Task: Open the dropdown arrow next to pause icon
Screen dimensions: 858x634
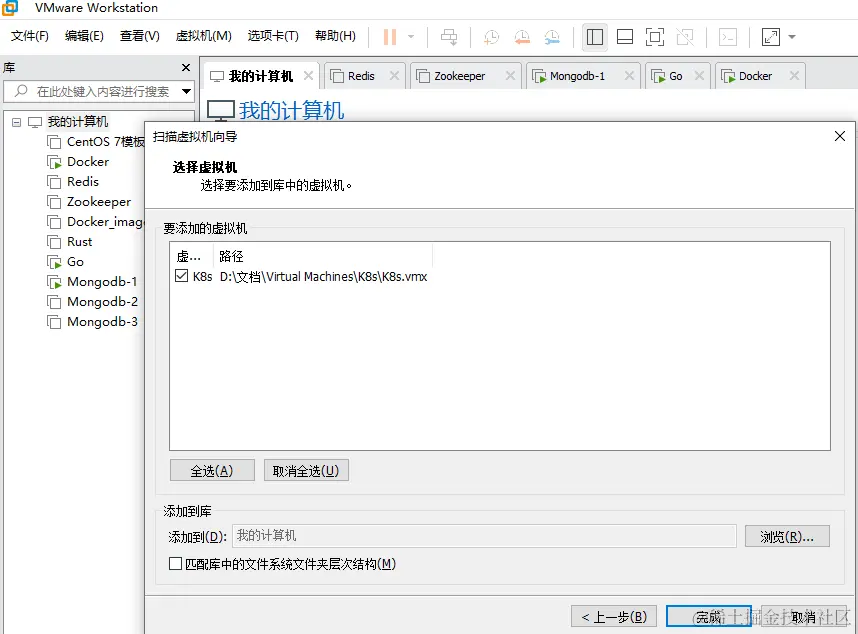Action: pos(411,37)
